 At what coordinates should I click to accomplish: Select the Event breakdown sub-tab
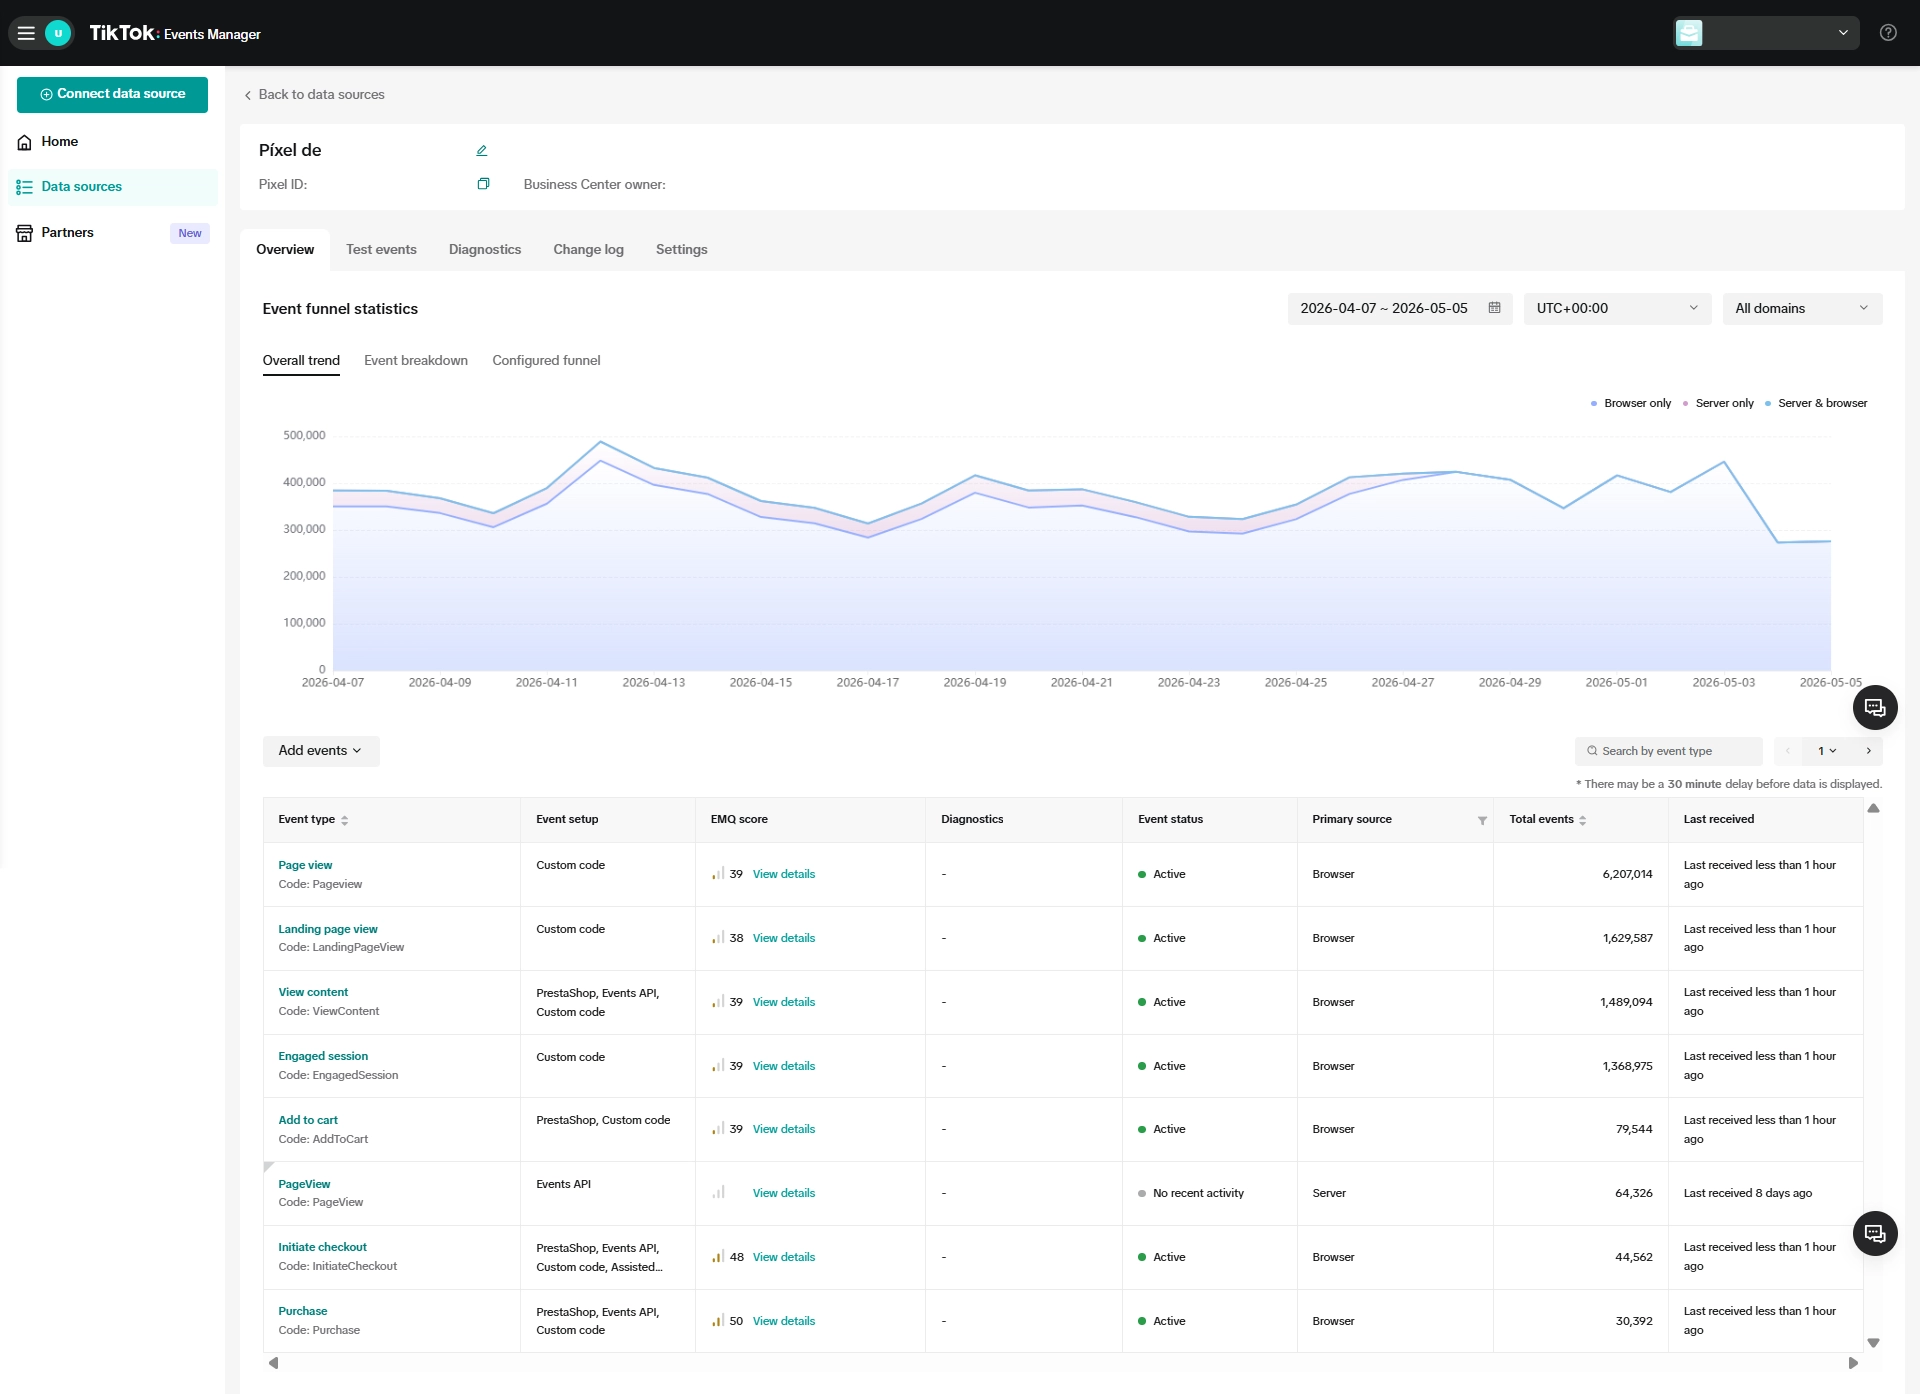416,361
